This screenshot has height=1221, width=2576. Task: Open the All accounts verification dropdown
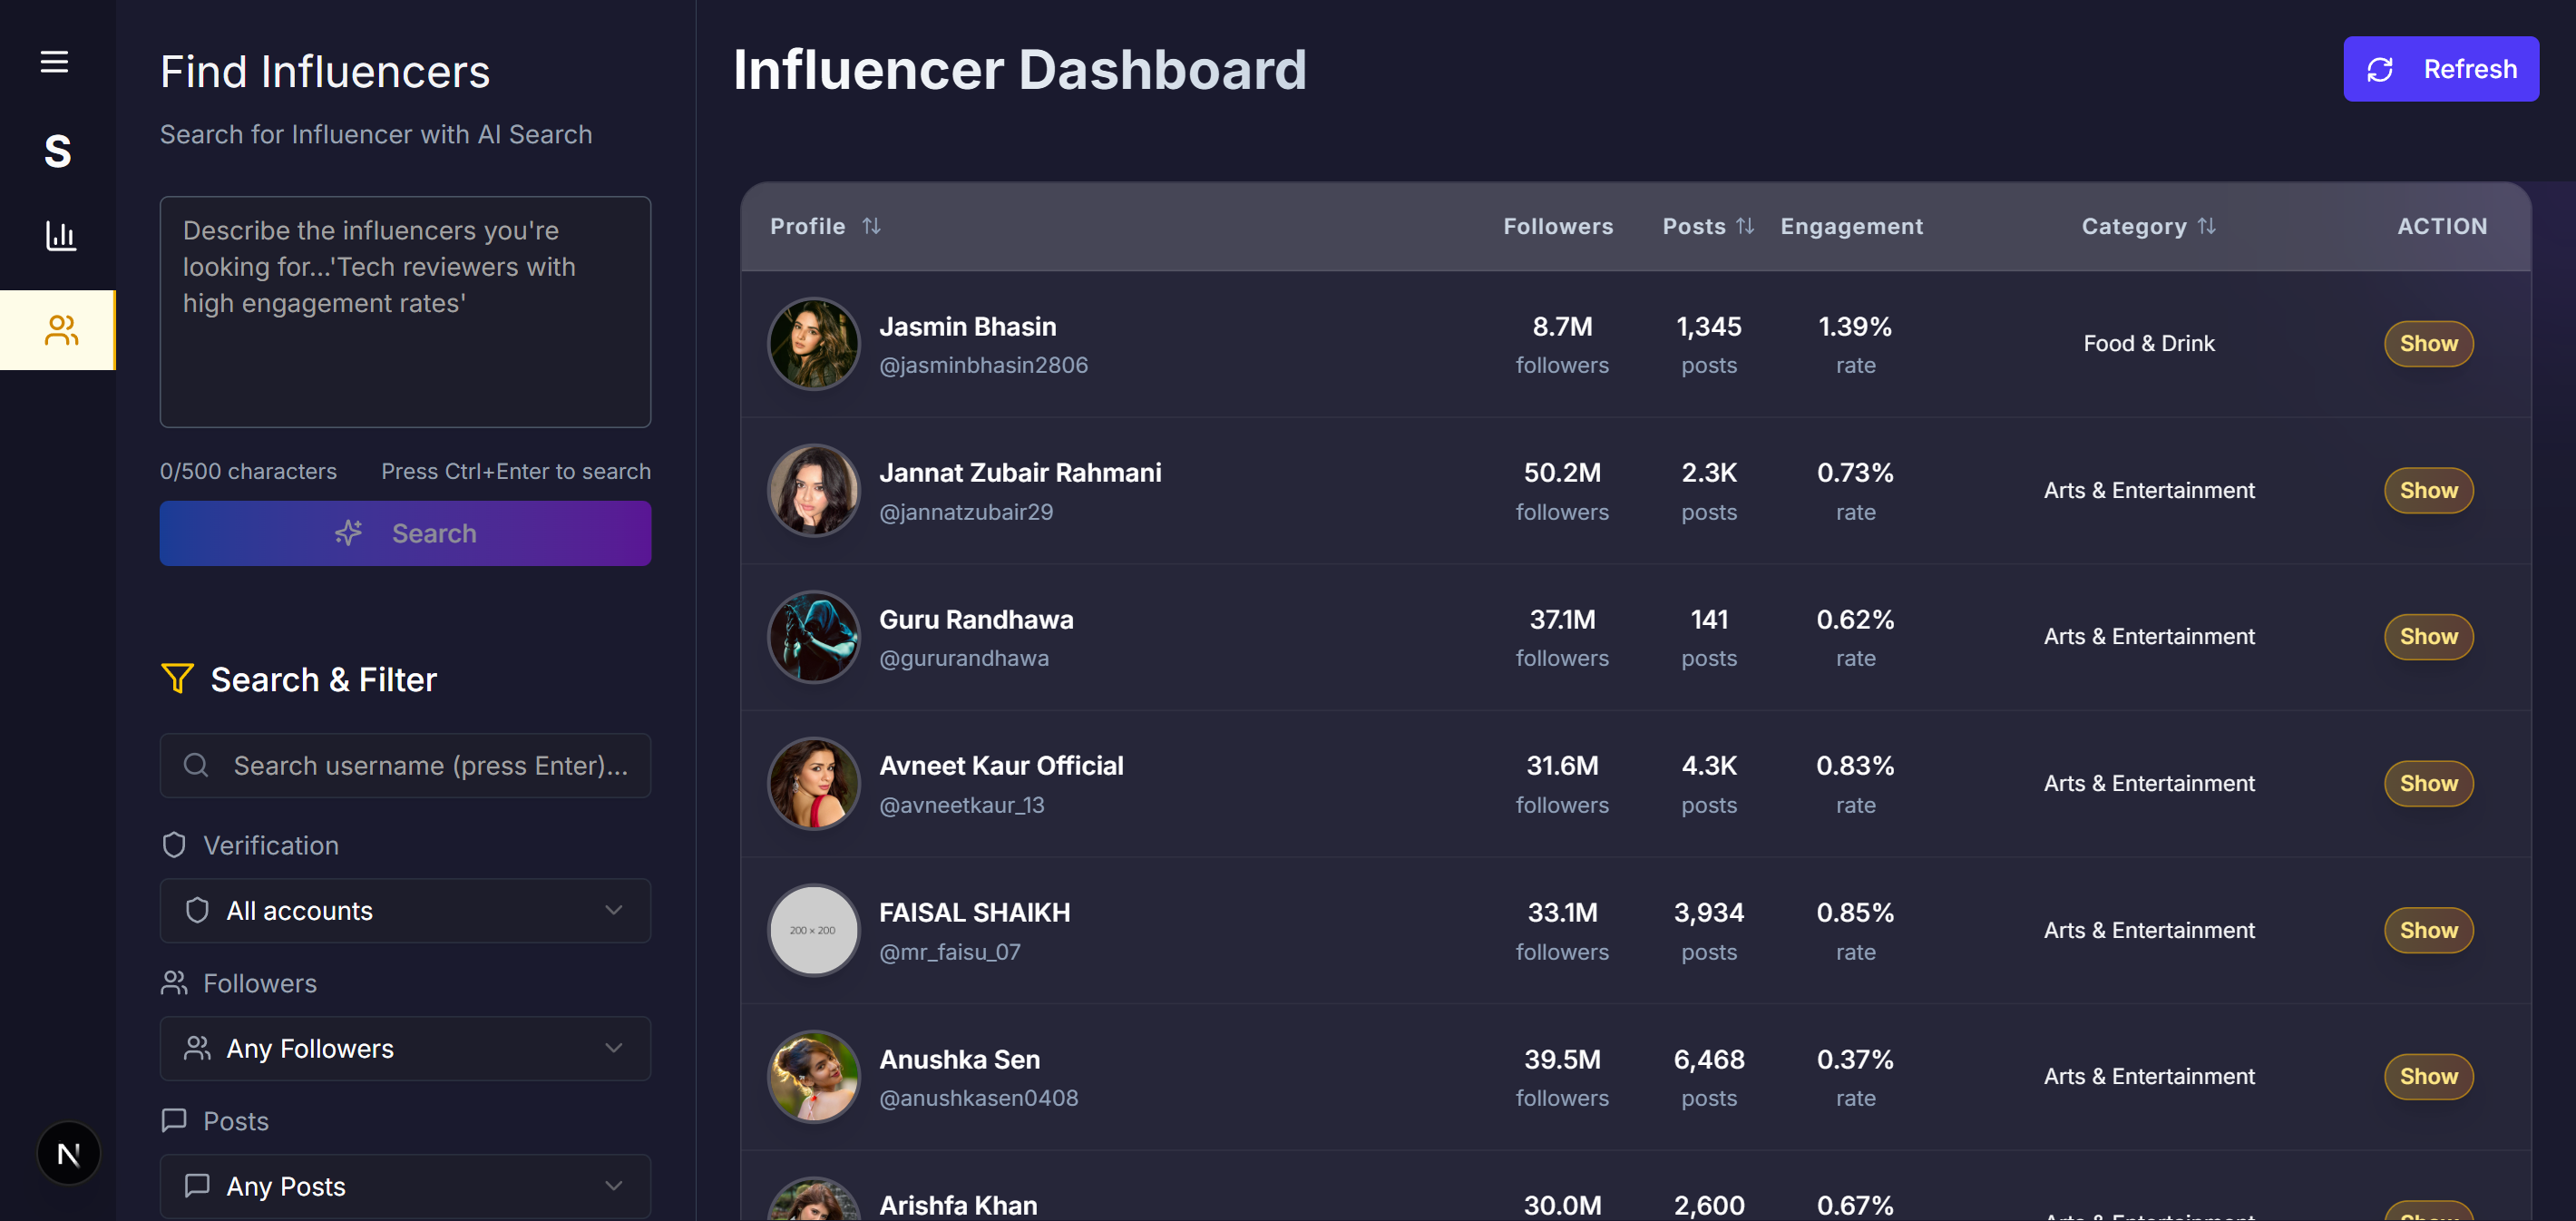[x=405, y=910]
